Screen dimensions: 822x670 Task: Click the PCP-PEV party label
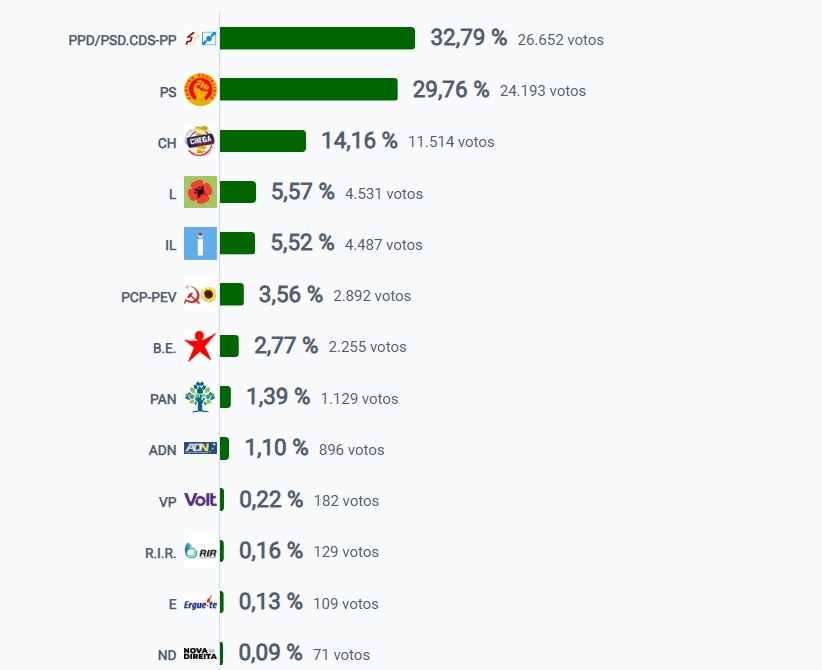tap(149, 297)
